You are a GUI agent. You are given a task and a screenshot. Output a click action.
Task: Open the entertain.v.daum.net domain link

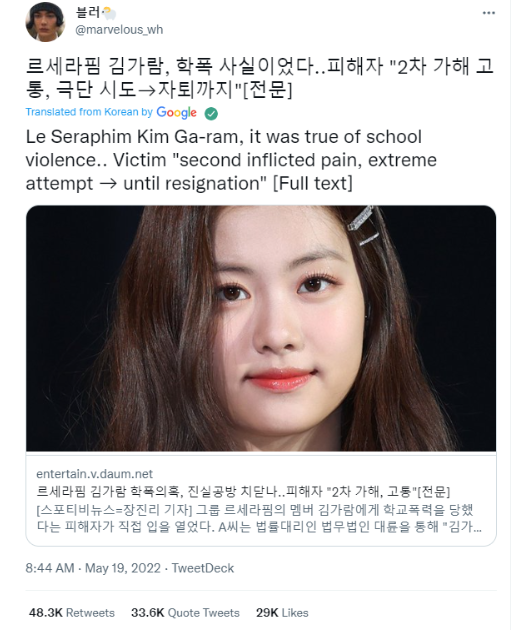95,474
